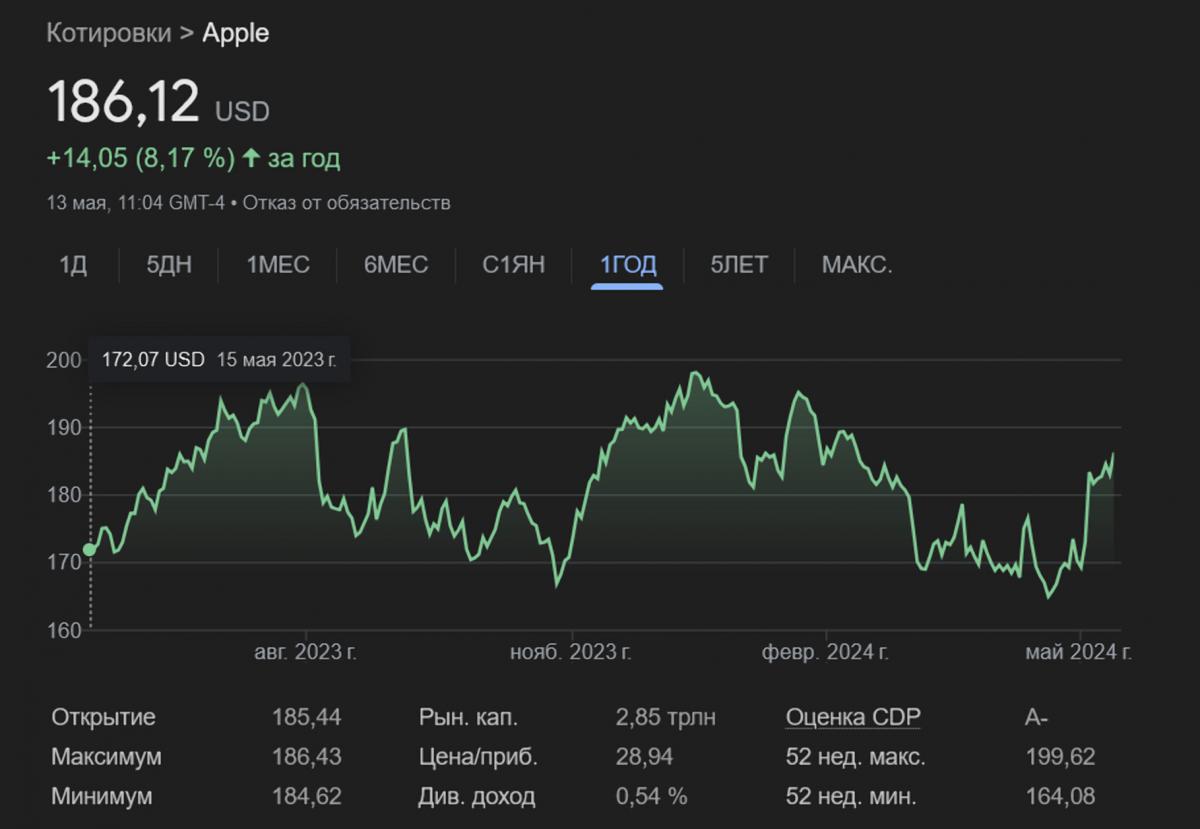Screen dimensions: 1200x829
Task: Open the МАКС. full history tab
Action: tap(857, 265)
